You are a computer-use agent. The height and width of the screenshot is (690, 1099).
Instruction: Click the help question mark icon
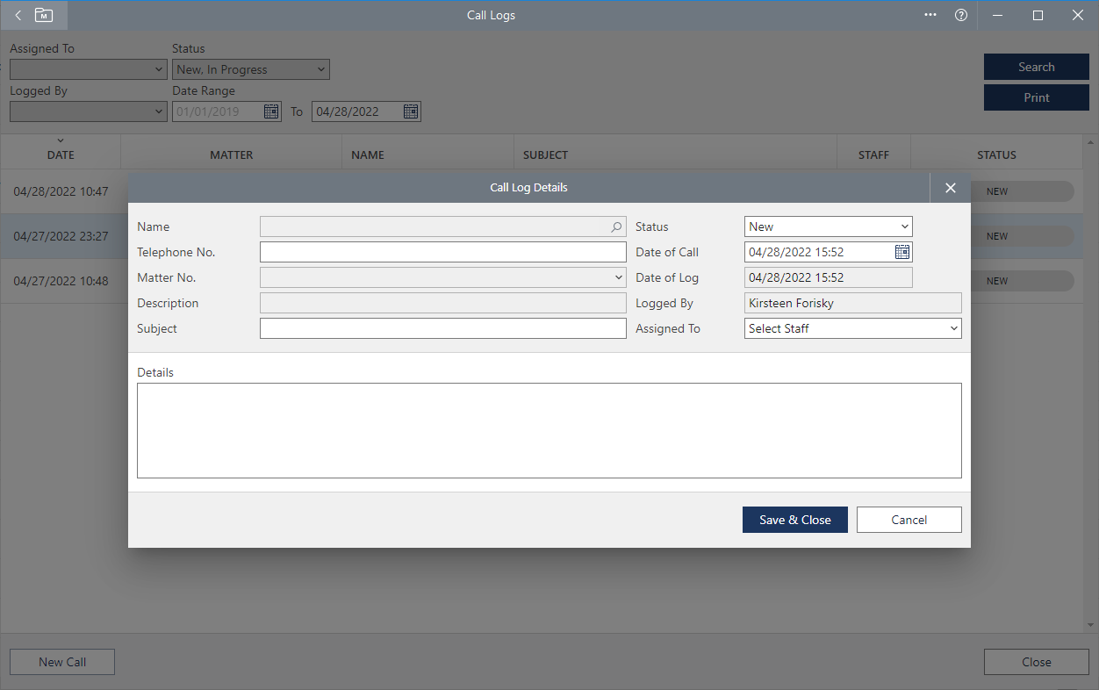961,15
